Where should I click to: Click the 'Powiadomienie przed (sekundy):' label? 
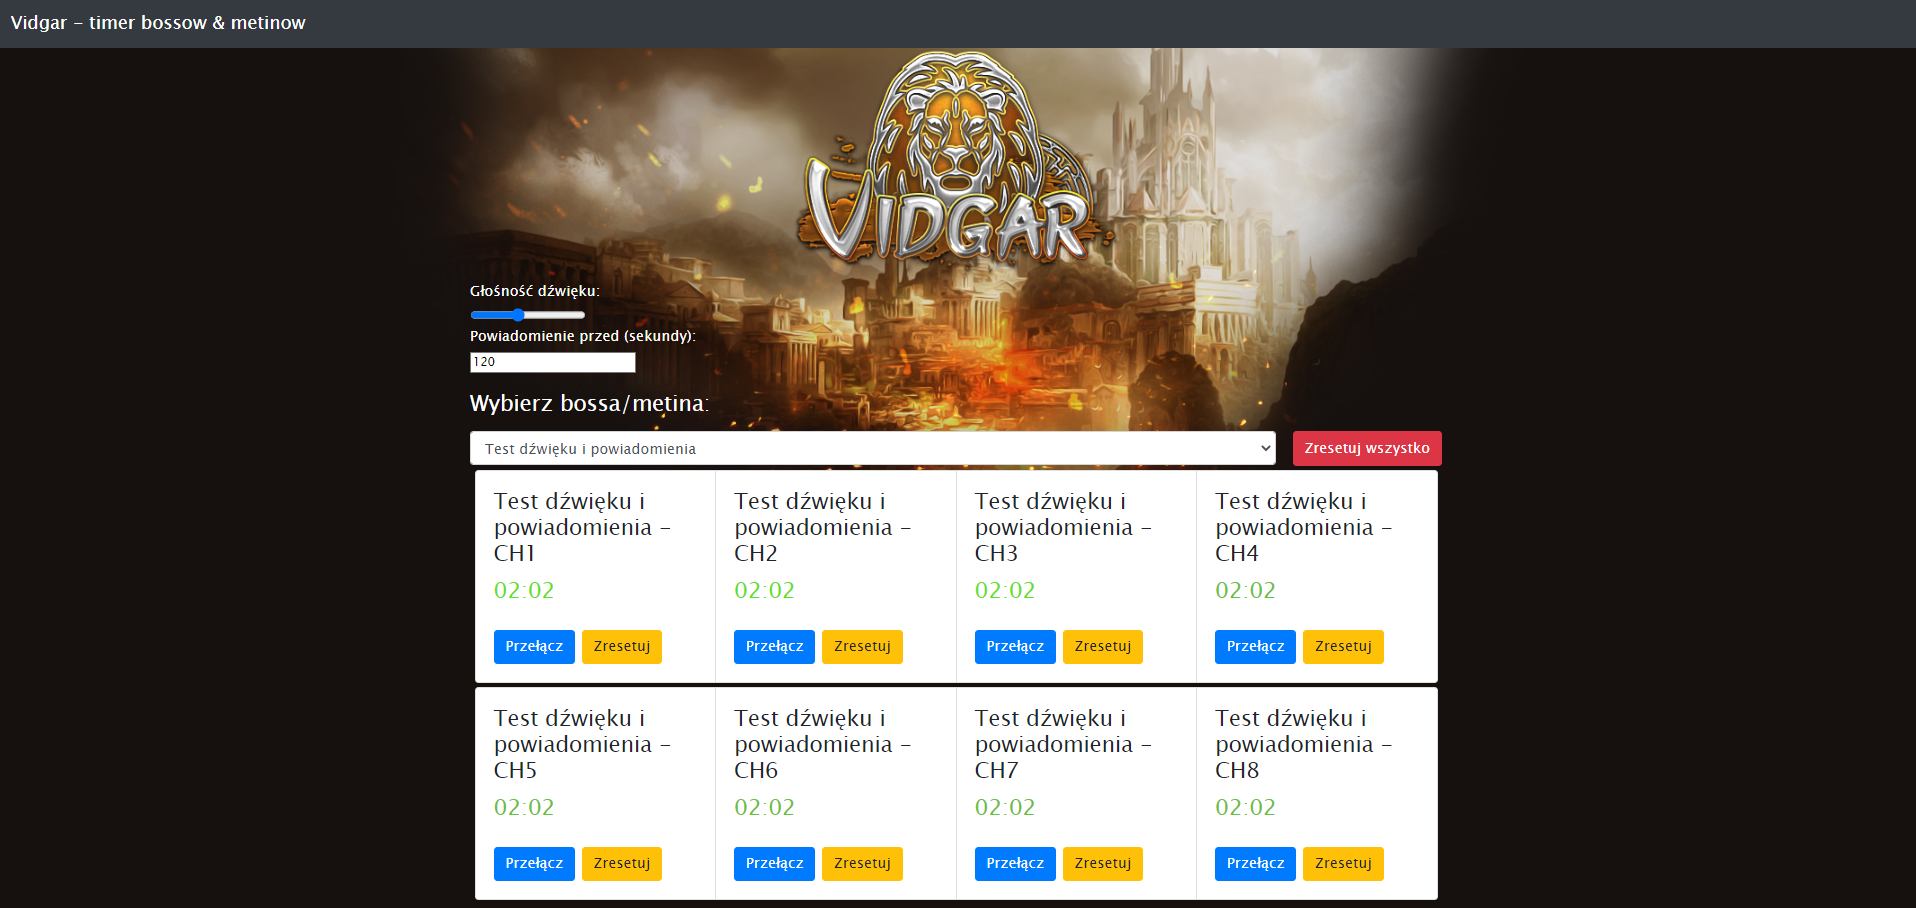click(583, 336)
